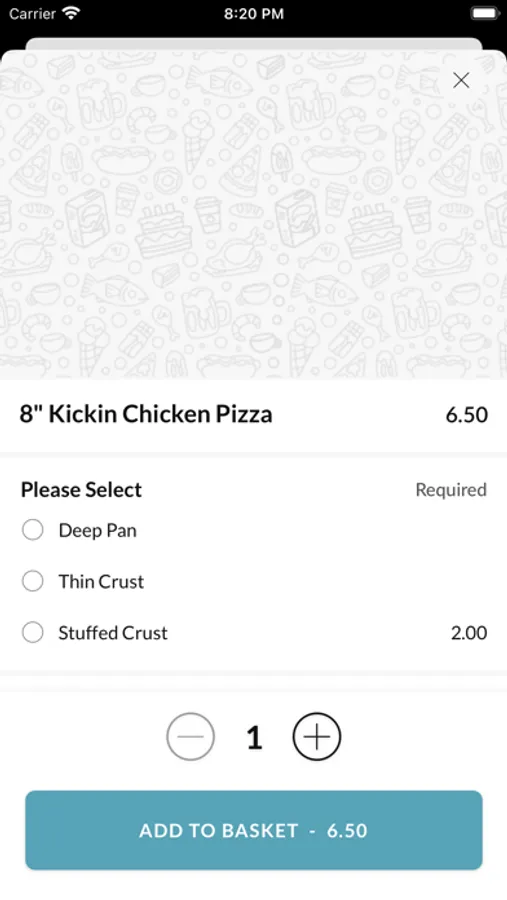The image size is (507, 900).
Task: Close the pizza options sheet
Action: [x=461, y=80]
